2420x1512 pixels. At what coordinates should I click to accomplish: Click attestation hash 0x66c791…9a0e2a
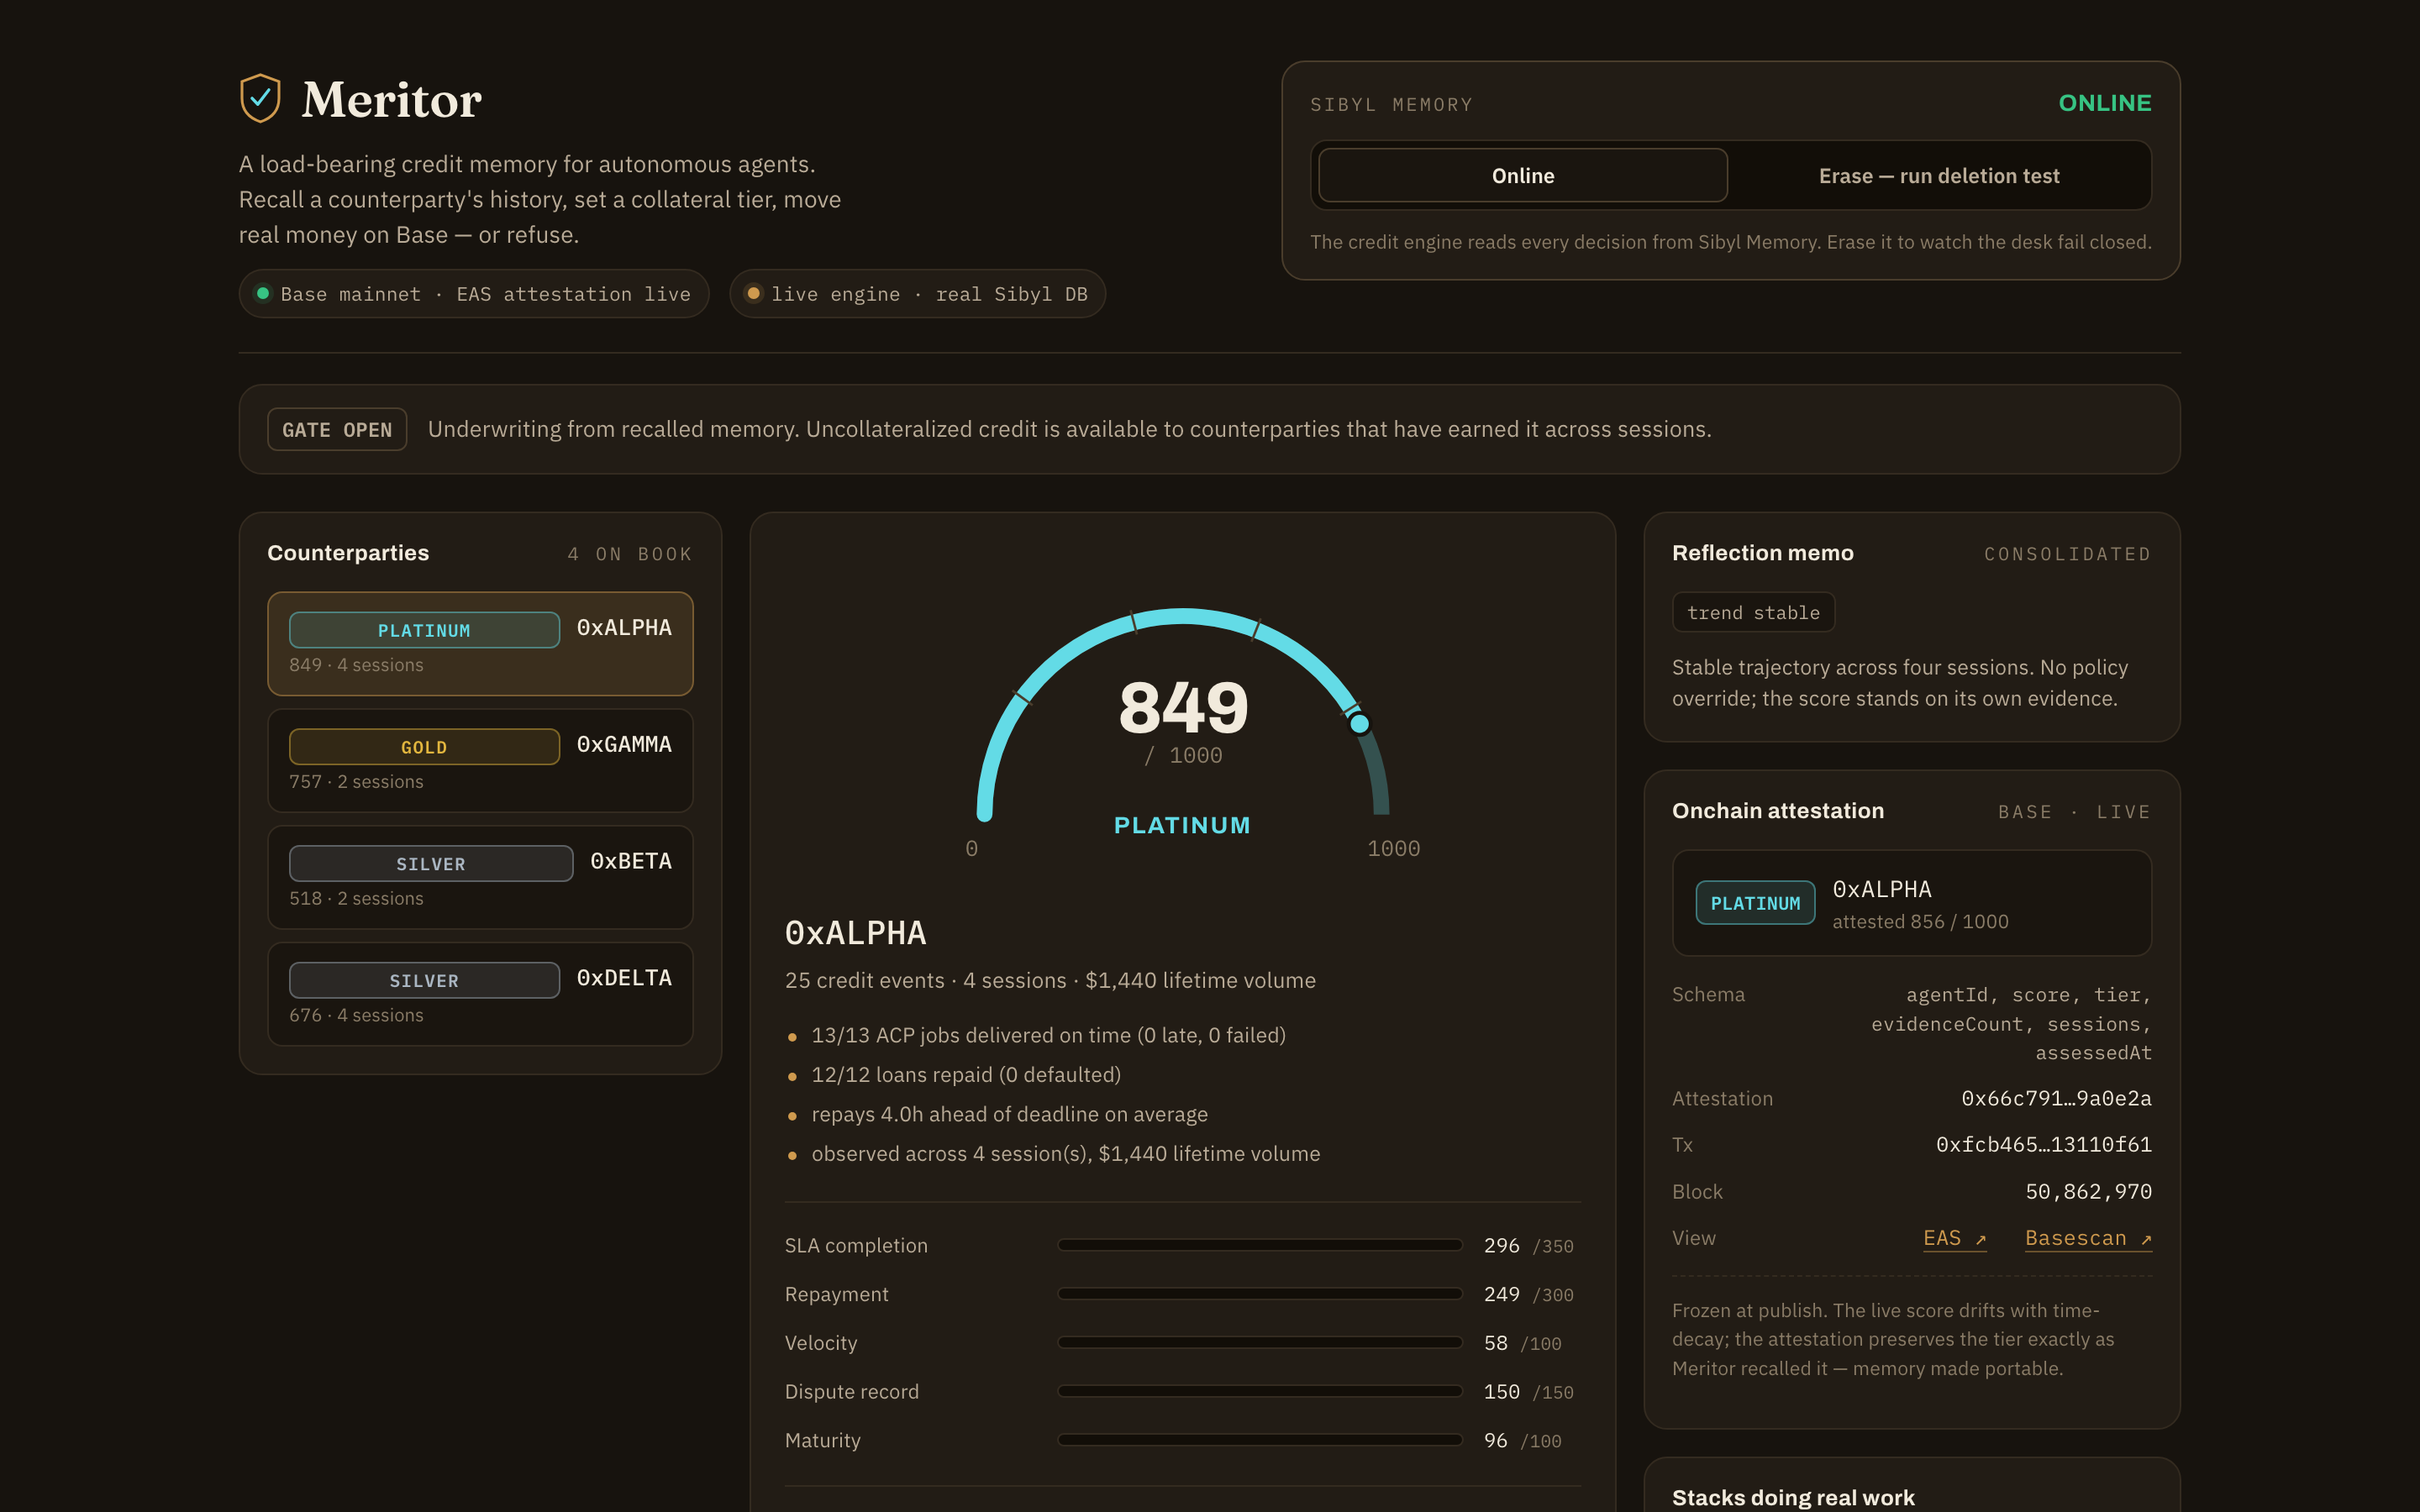coord(2056,1098)
